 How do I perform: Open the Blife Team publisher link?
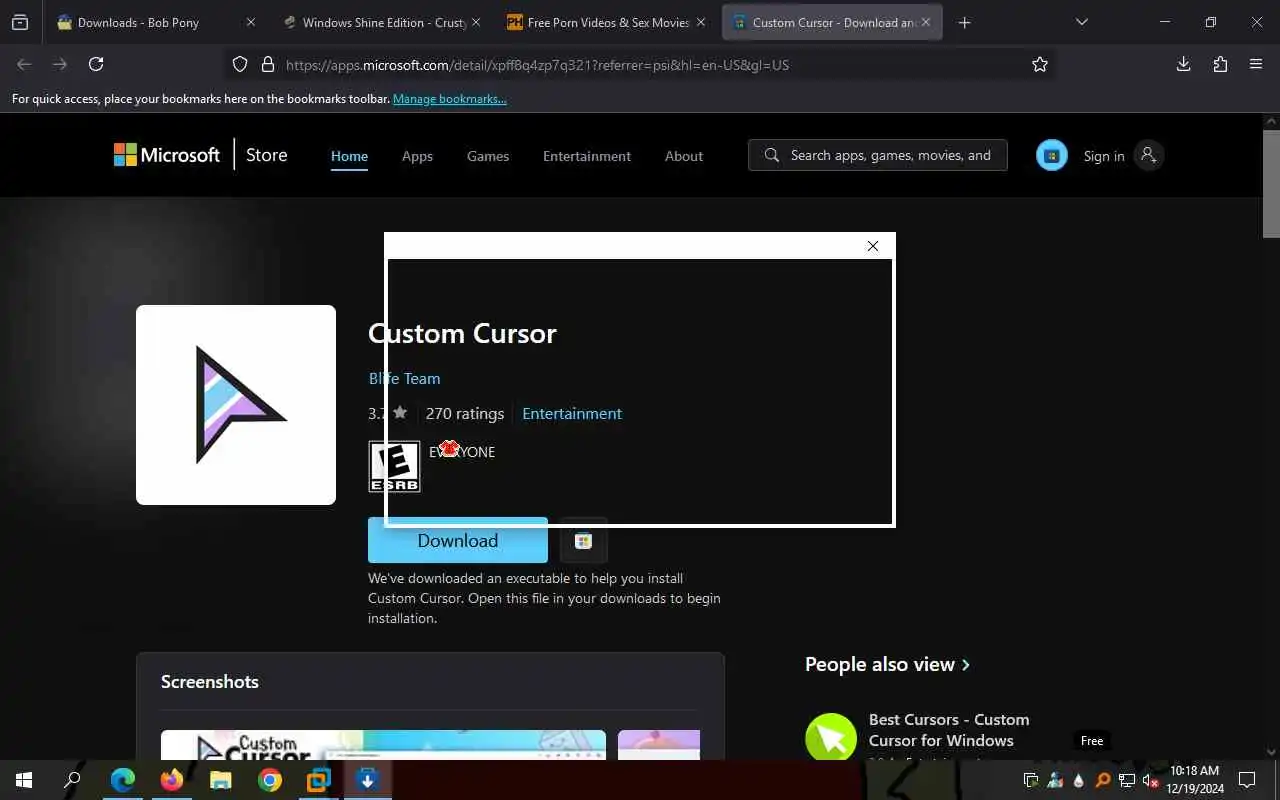click(404, 378)
